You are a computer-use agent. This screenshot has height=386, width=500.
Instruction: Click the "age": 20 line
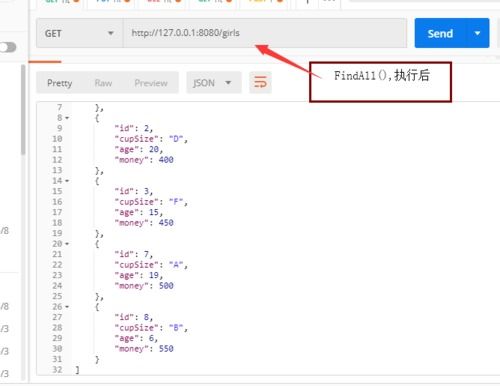pos(139,149)
